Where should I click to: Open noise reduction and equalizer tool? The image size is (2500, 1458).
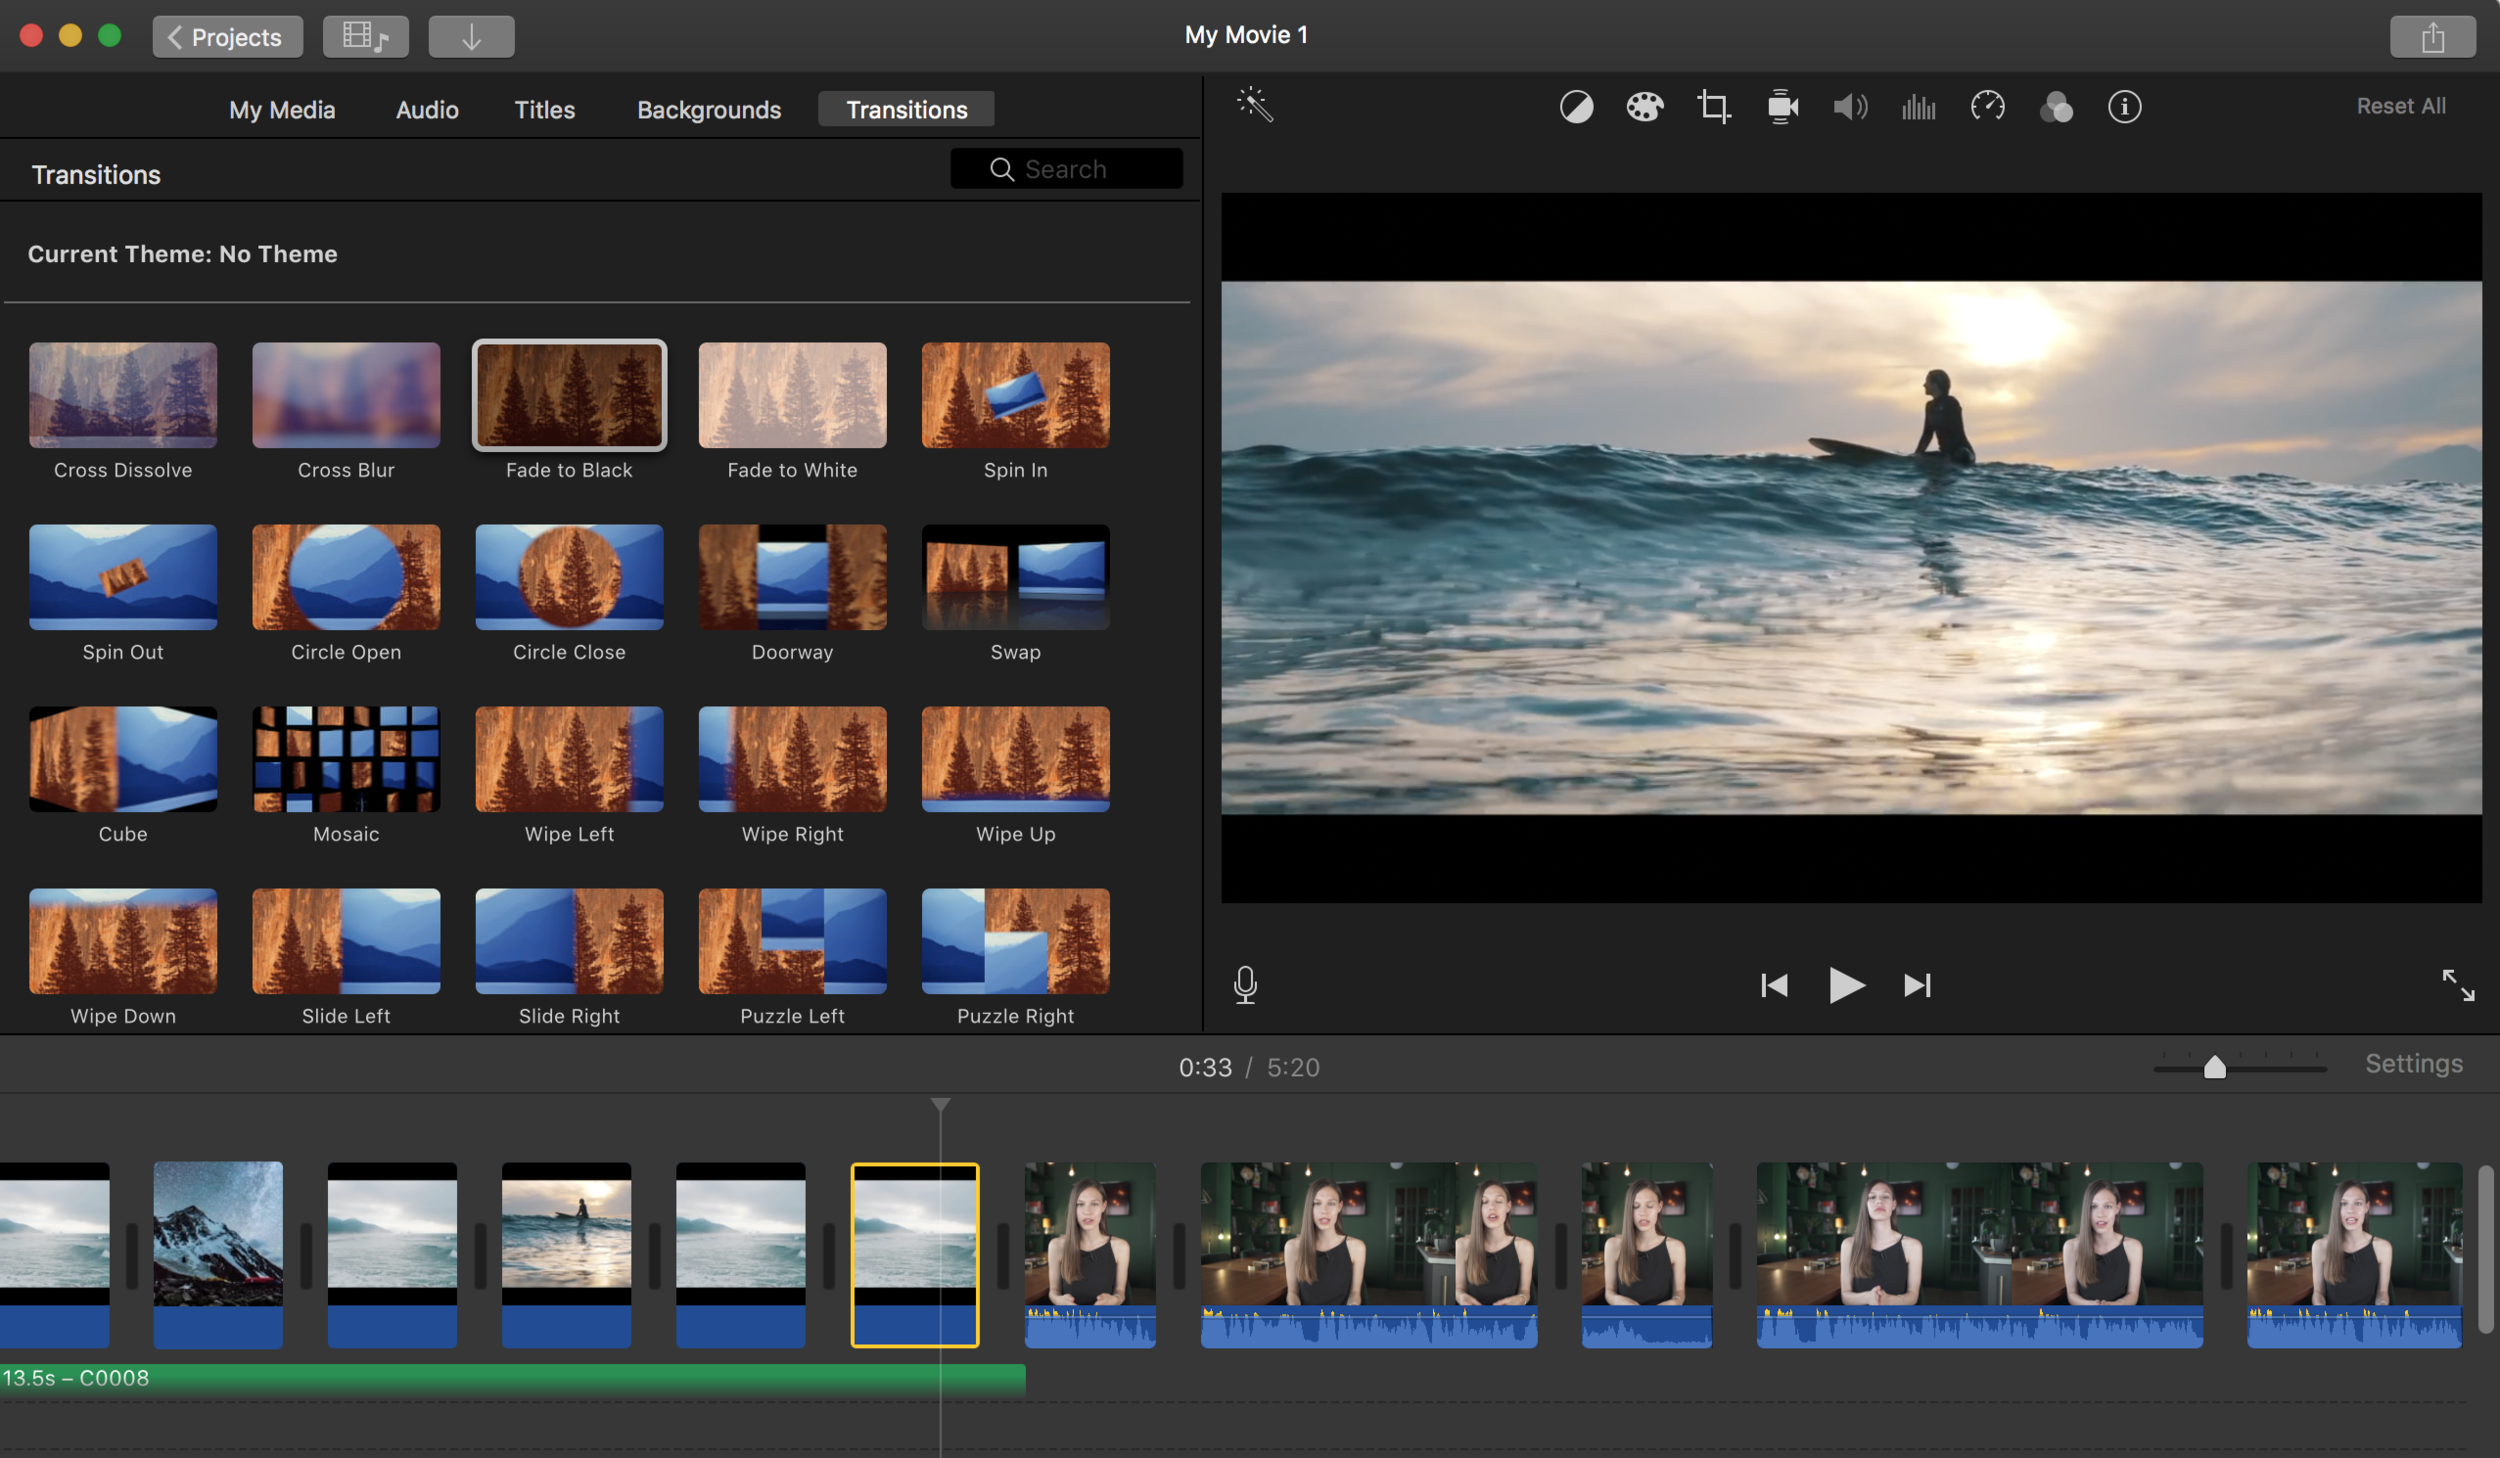pyautogui.click(x=1918, y=107)
